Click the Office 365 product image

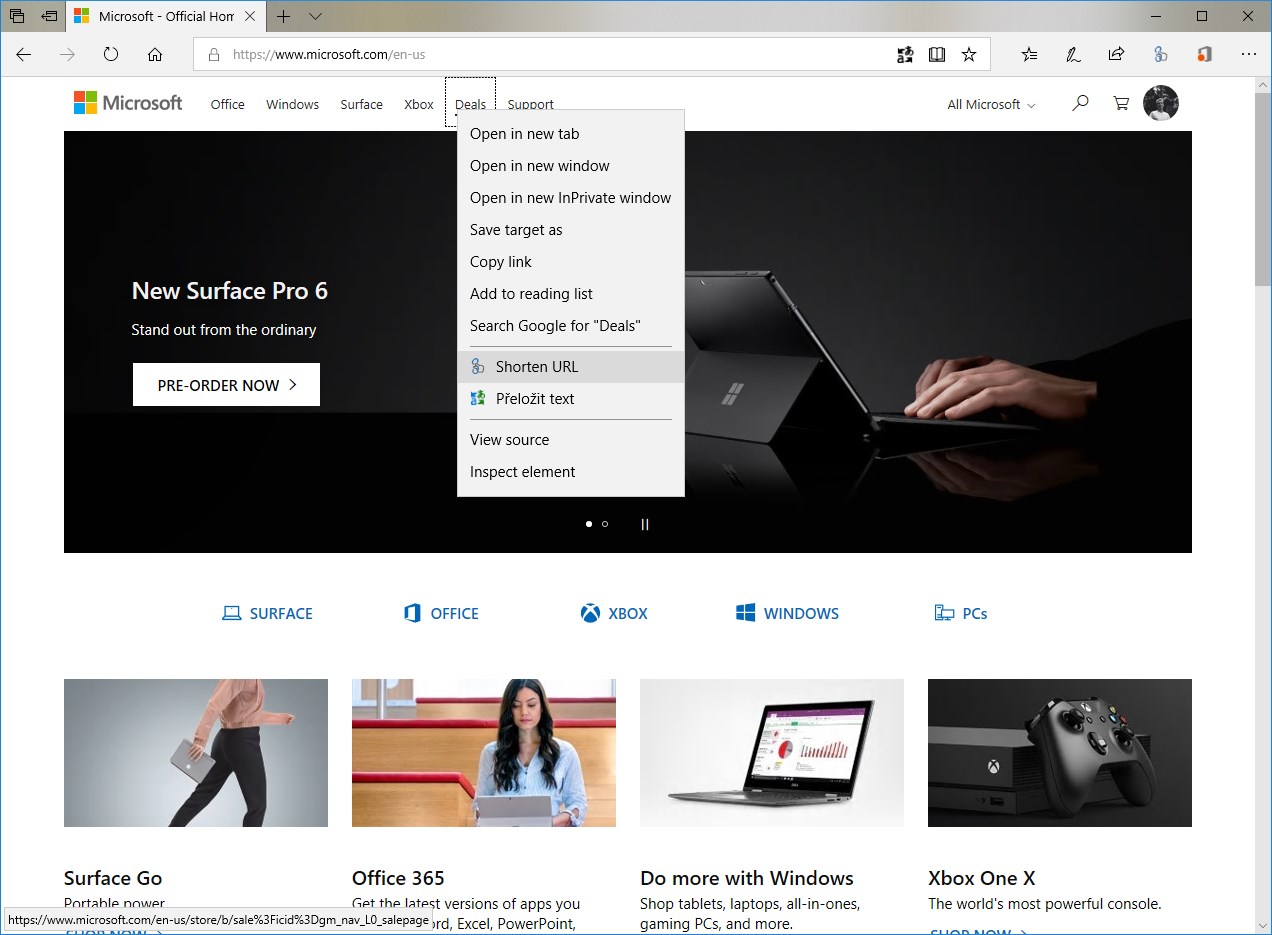point(484,753)
